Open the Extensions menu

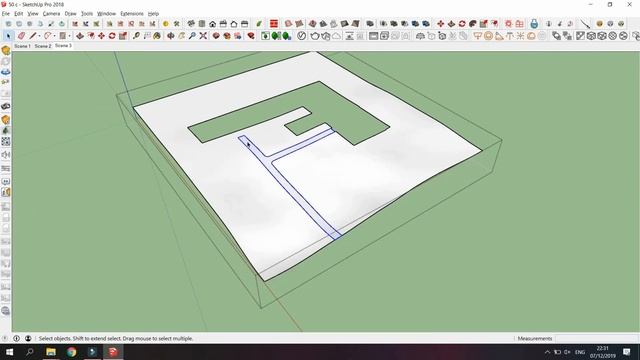click(x=132, y=13)
